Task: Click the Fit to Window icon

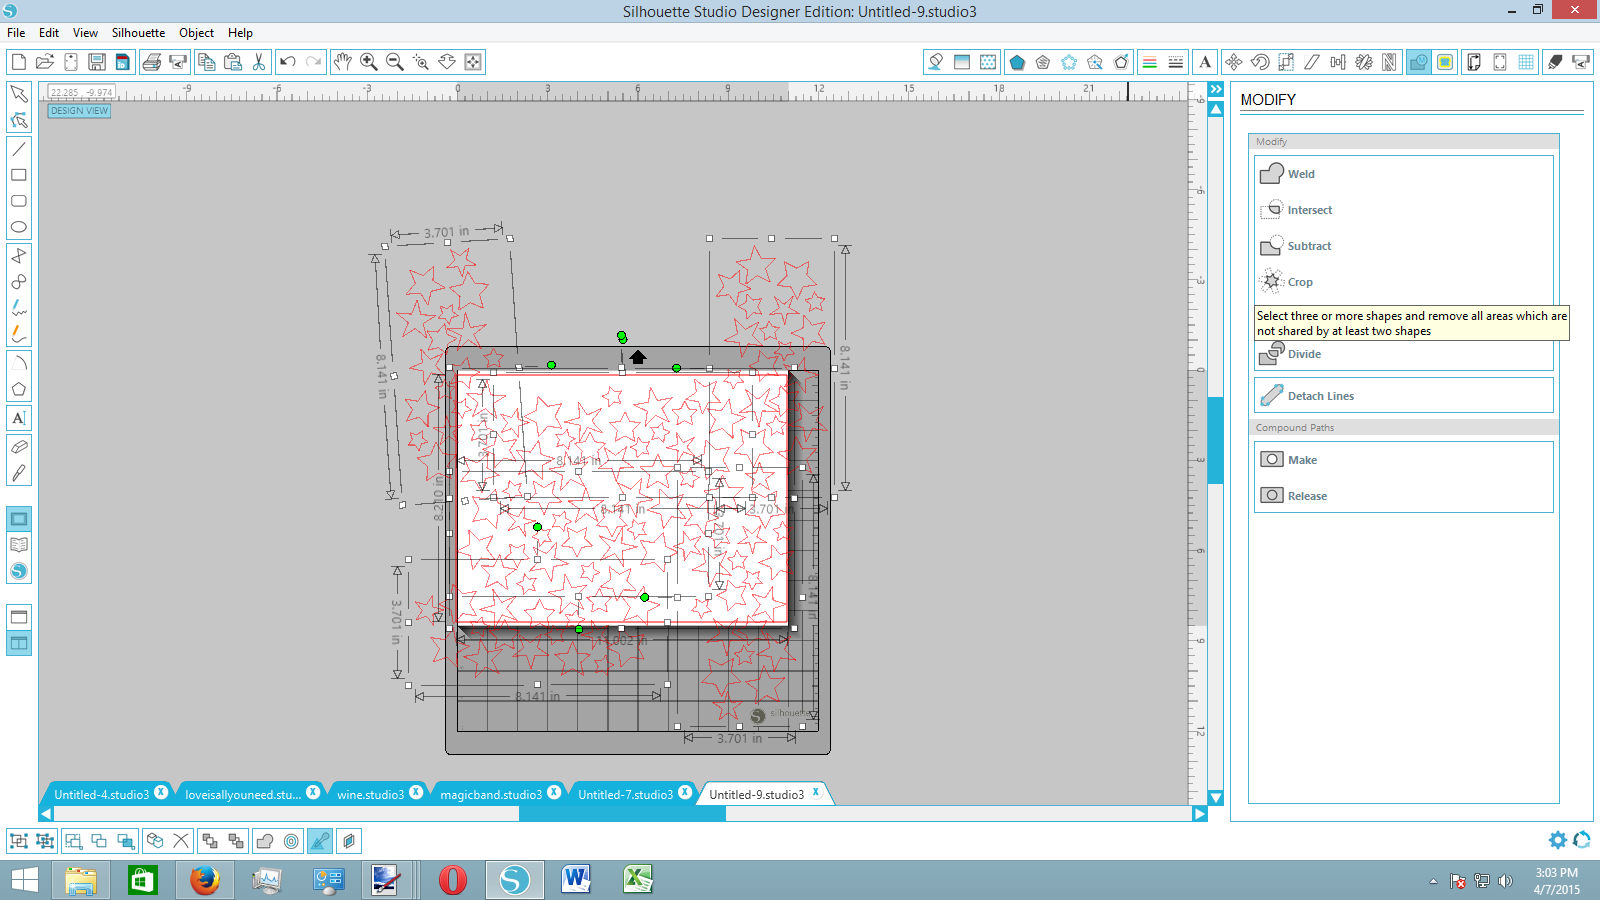Action: (x=473, y=62)
